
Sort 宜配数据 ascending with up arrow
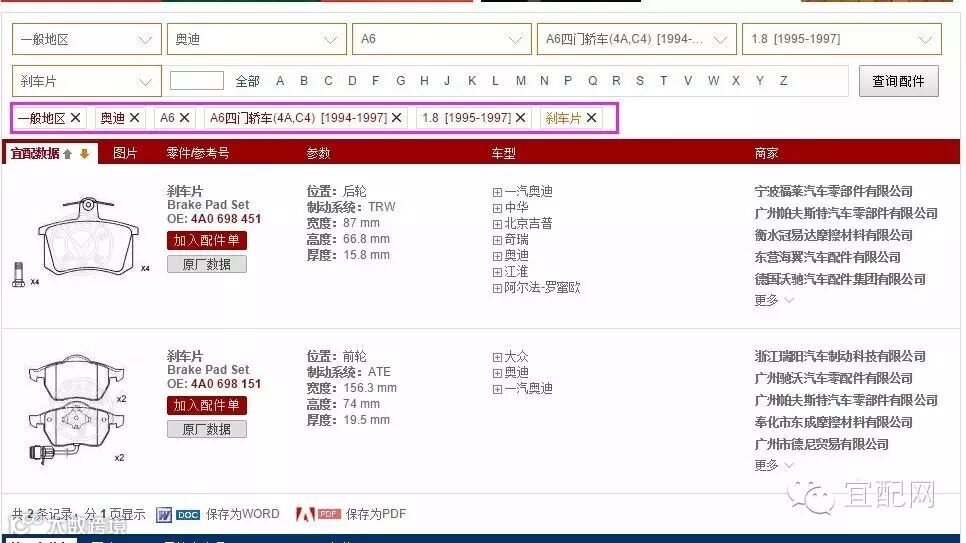pyautogui.click(x=68, y=153)
